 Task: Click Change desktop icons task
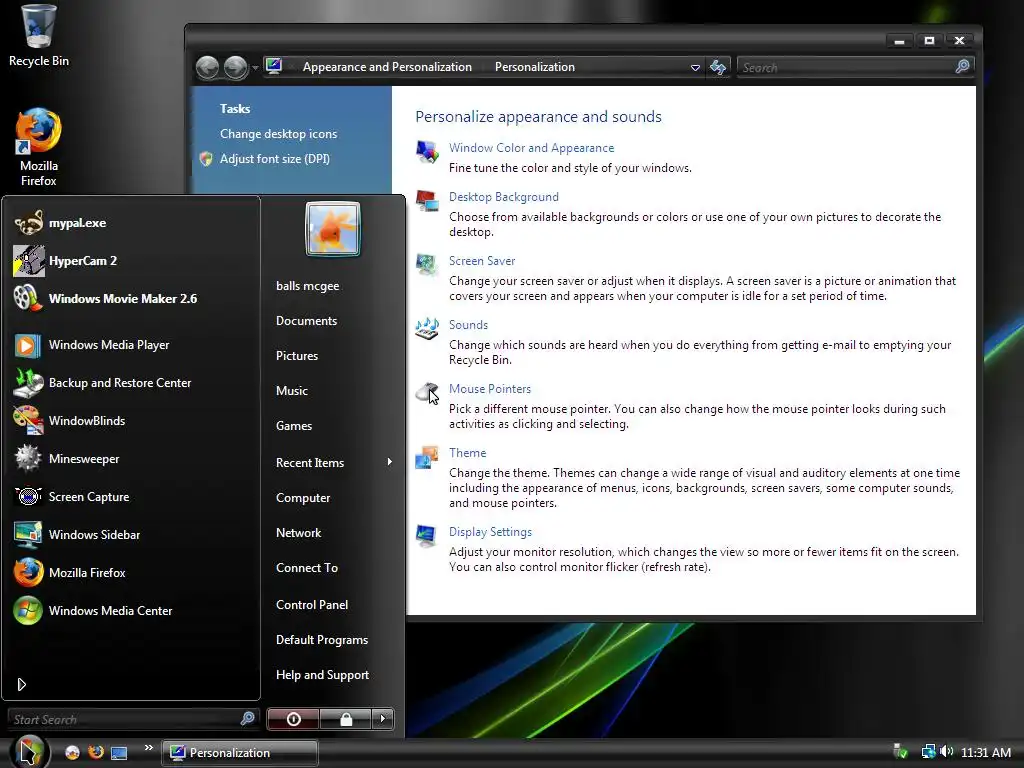coord(278,134)
